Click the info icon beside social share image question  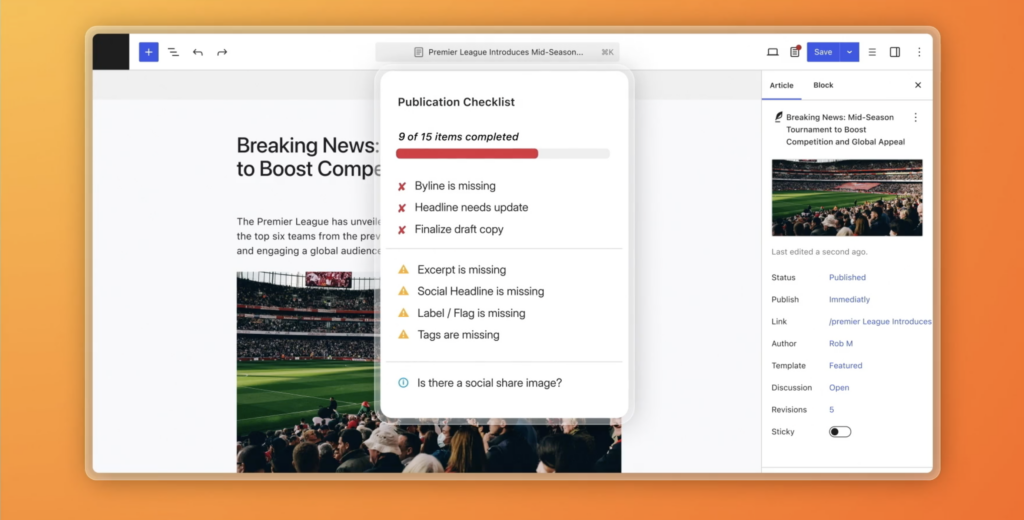point(403,383)
